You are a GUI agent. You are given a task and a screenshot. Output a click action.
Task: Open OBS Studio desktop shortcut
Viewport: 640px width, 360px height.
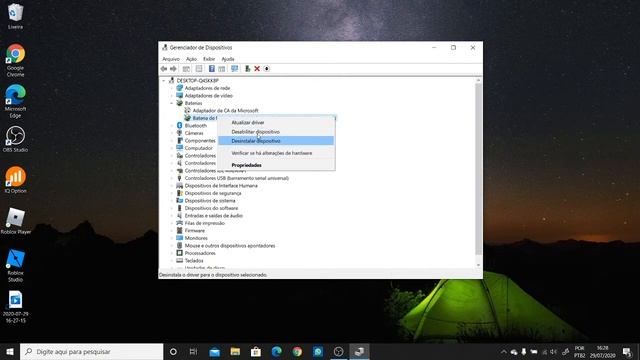click(15, 139)
